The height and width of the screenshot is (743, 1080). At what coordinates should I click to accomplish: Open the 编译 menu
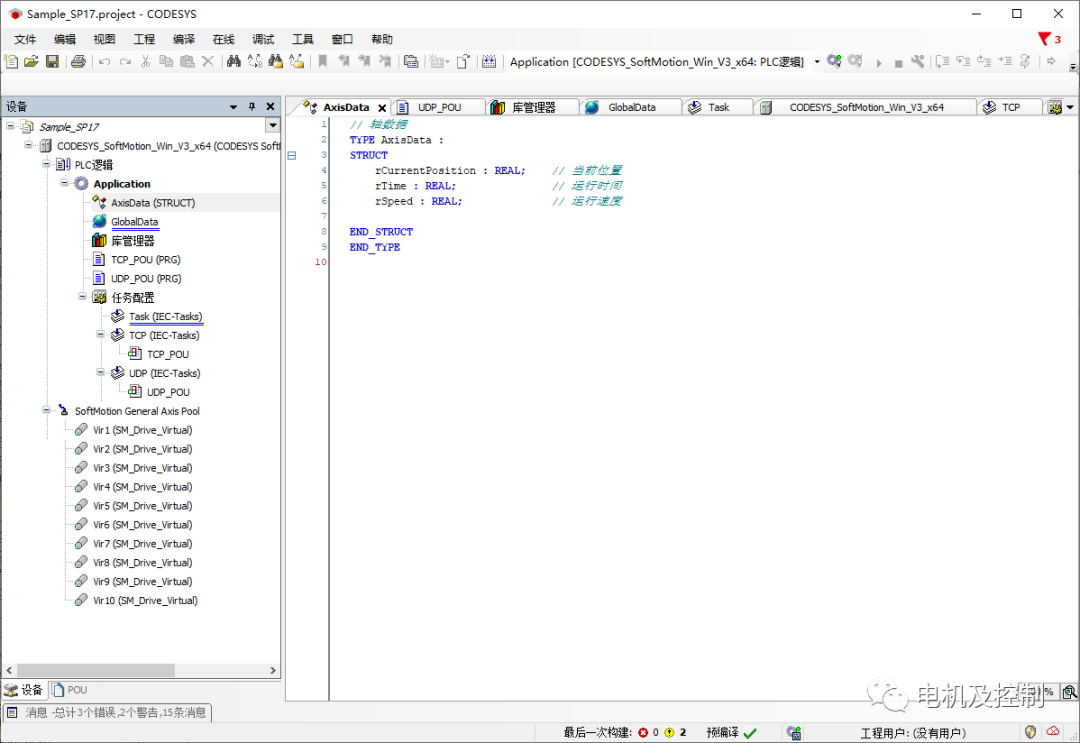click(184, 39)
